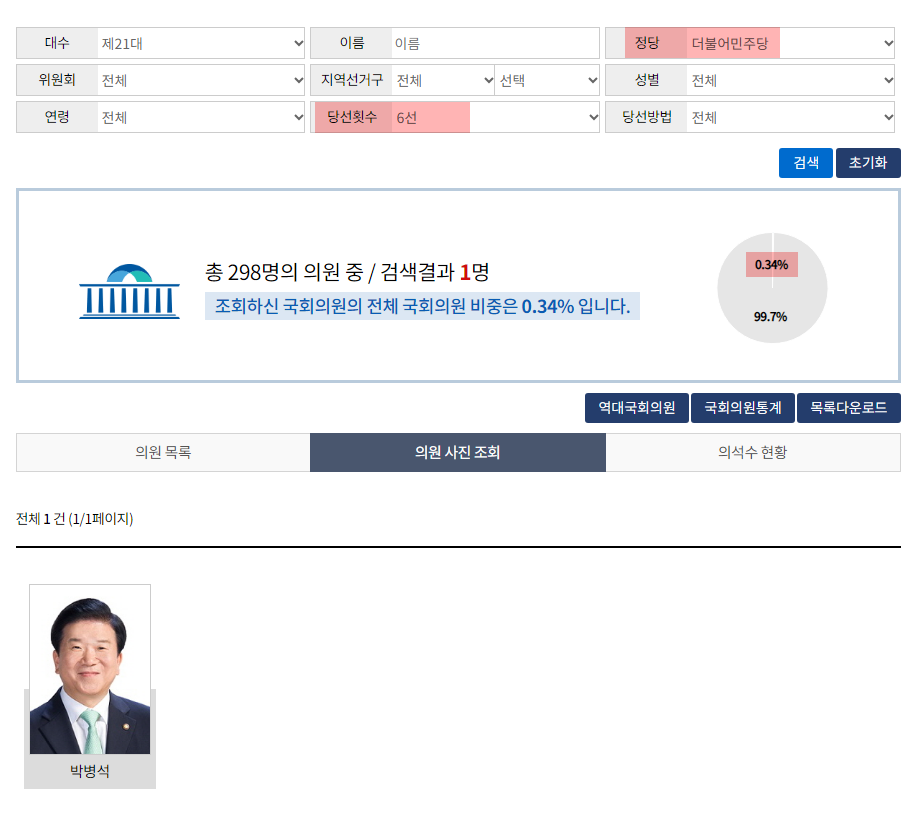Click the pie chart of member ratio
Image resolution: width=914 pixels, height=817 pixels.
coord(772,289)
